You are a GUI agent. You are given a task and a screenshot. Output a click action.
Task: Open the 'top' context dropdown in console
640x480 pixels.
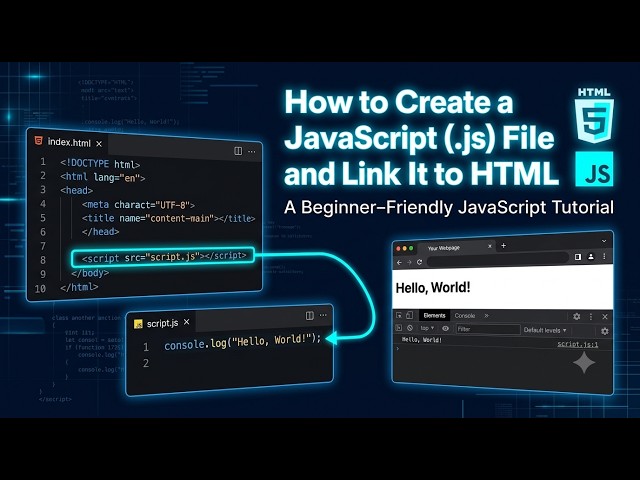(x=427, y=328)
